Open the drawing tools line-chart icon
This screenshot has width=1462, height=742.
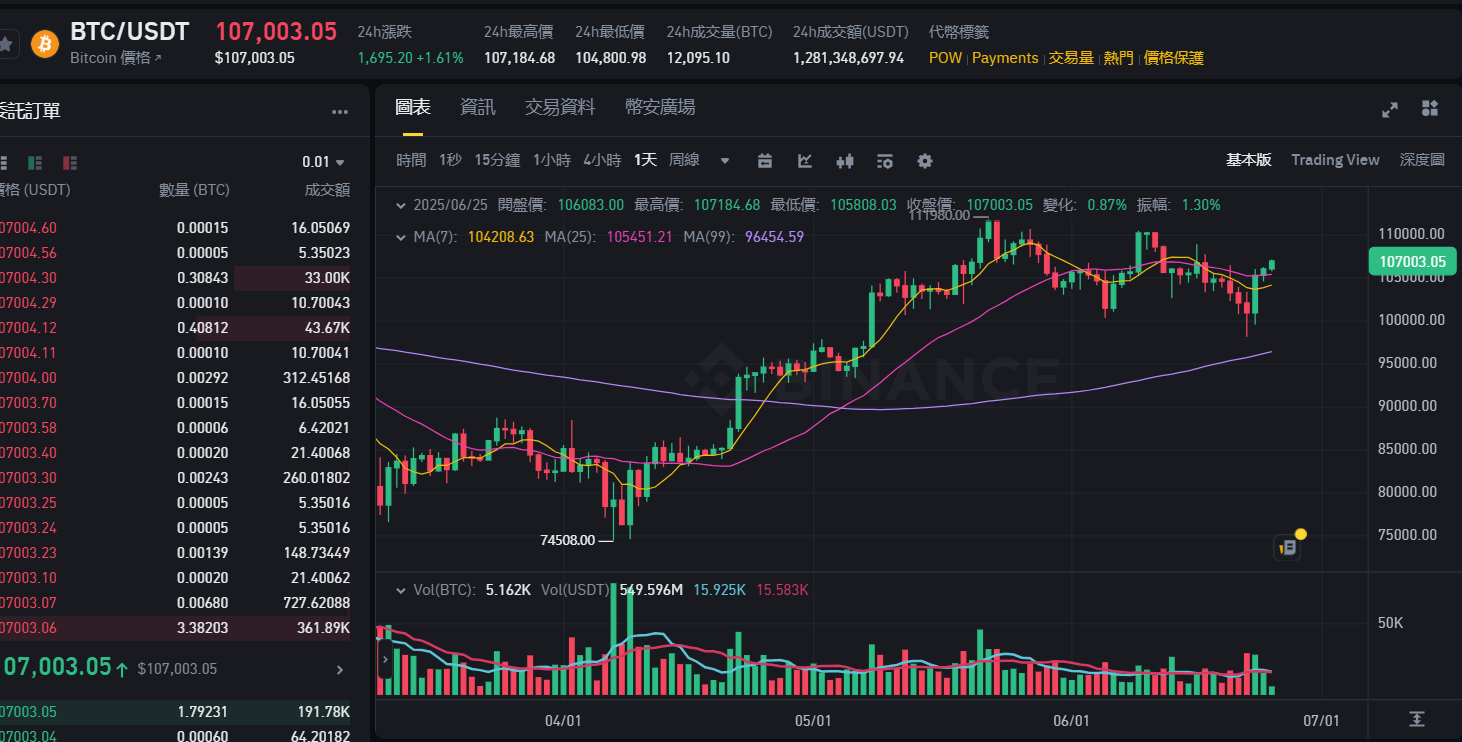tap(805, 161)
